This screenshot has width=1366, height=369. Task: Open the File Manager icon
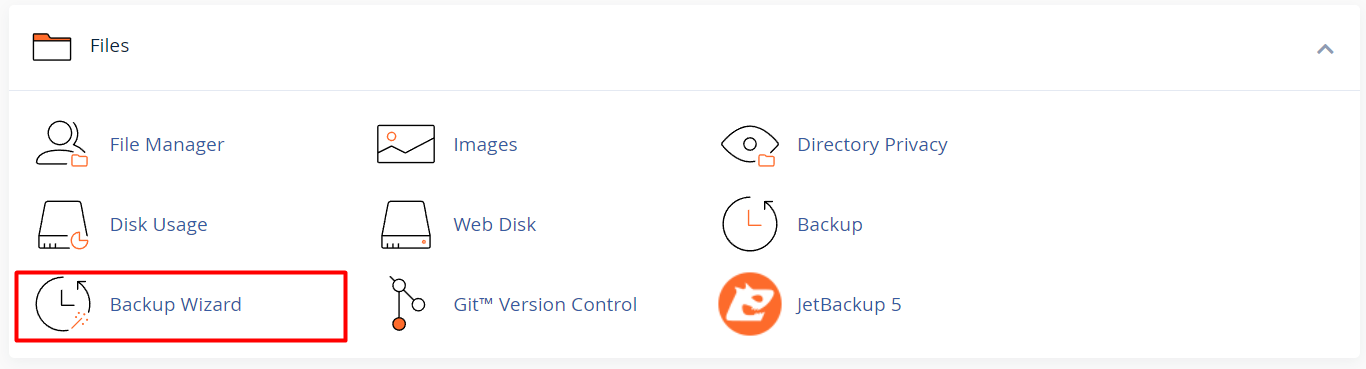62,144
